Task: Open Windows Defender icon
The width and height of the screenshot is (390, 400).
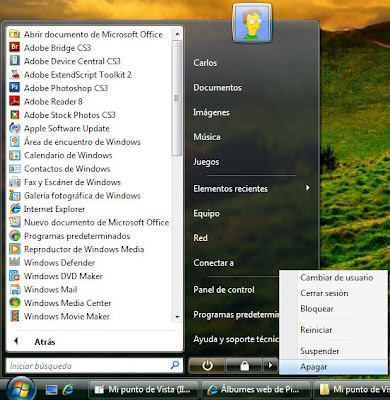Action: point(15,263)
